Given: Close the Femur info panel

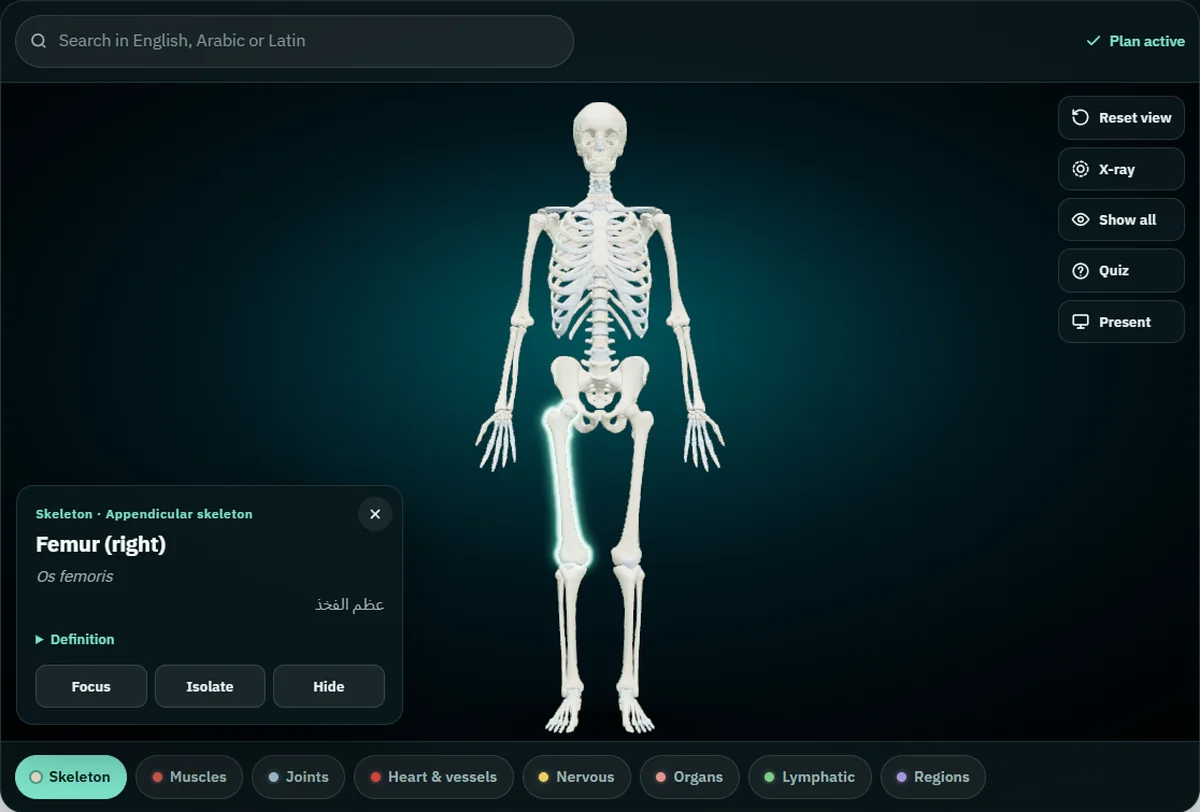Looking at the screenshot, I should click(x=375, y=514).
